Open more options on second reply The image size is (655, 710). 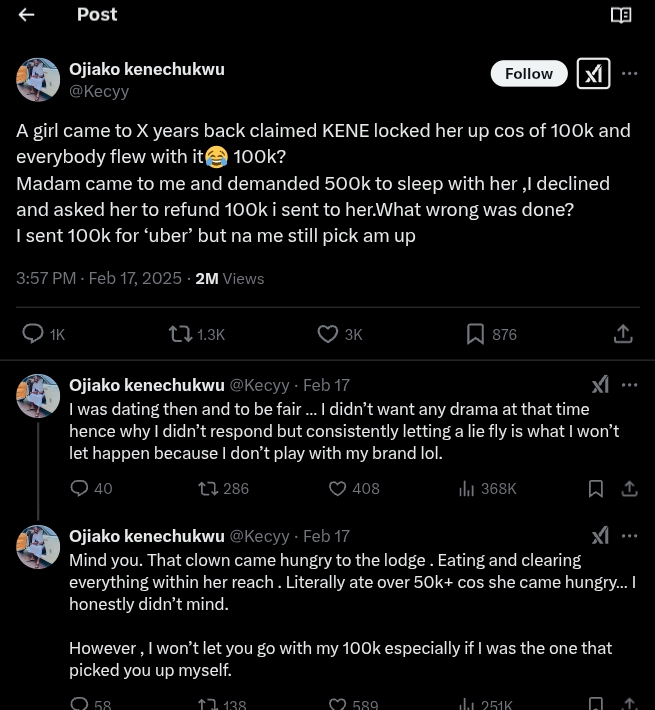(x=629, y=536)
